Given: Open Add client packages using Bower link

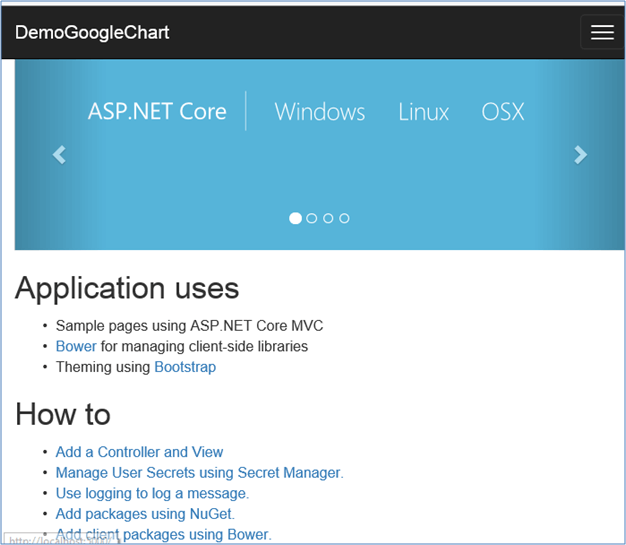Looking at the screenshot, I should pyautogui.click(x=163, y=534).
